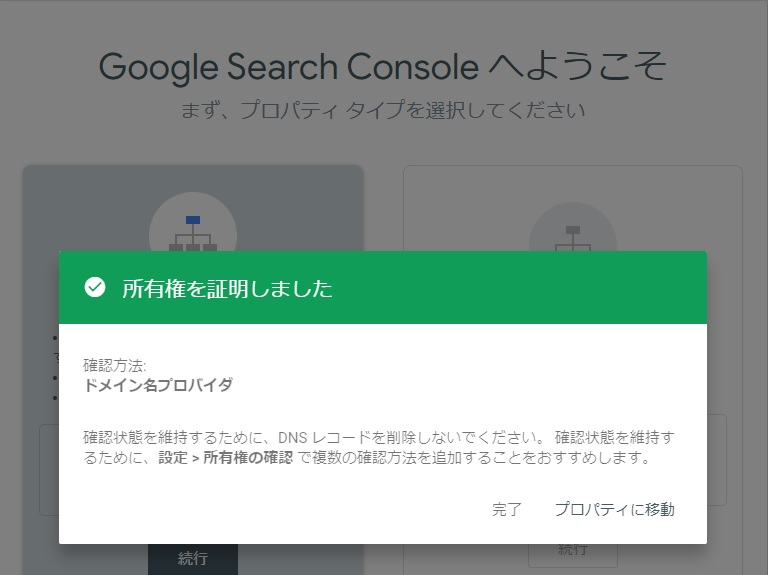The image size is (768, 575).
Task: Click the 確認方法: label
Action: [x=115, y=365]
